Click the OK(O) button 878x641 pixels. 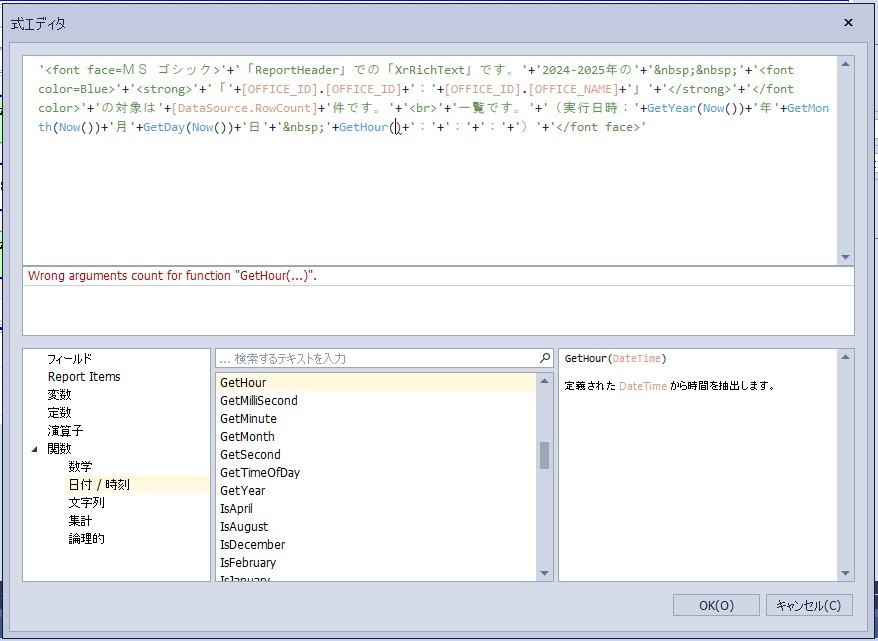tap(715, 605)
